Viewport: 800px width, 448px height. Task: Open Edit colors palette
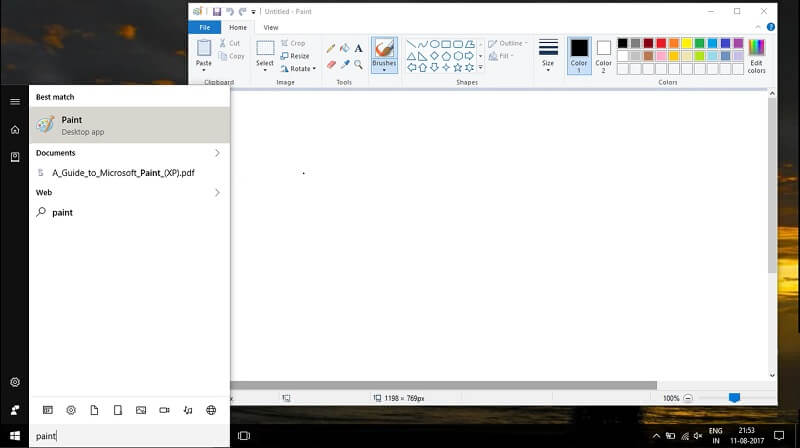tap(757, 56)
